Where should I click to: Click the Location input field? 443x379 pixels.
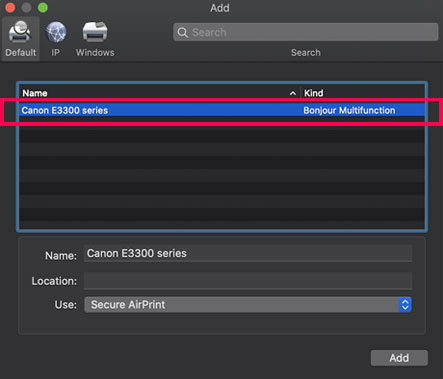tap(248, 281)
